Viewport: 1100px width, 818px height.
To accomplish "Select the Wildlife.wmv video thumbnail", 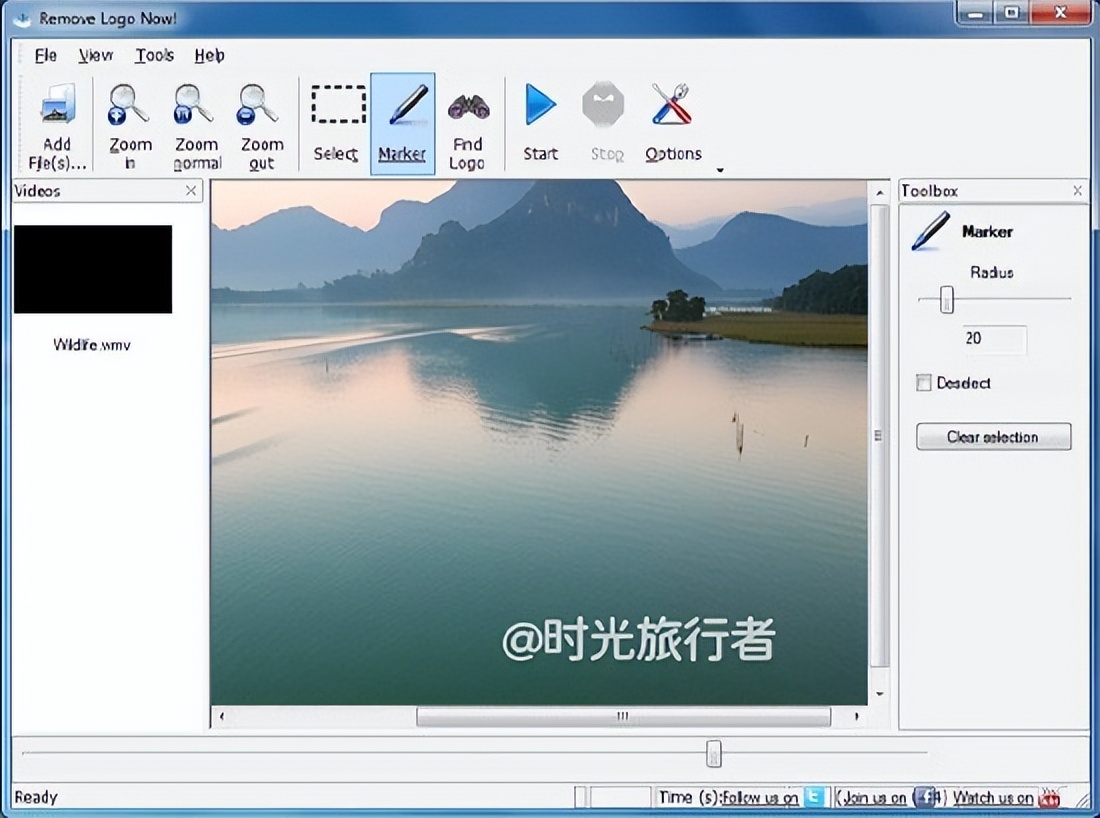I will [93, 269].
